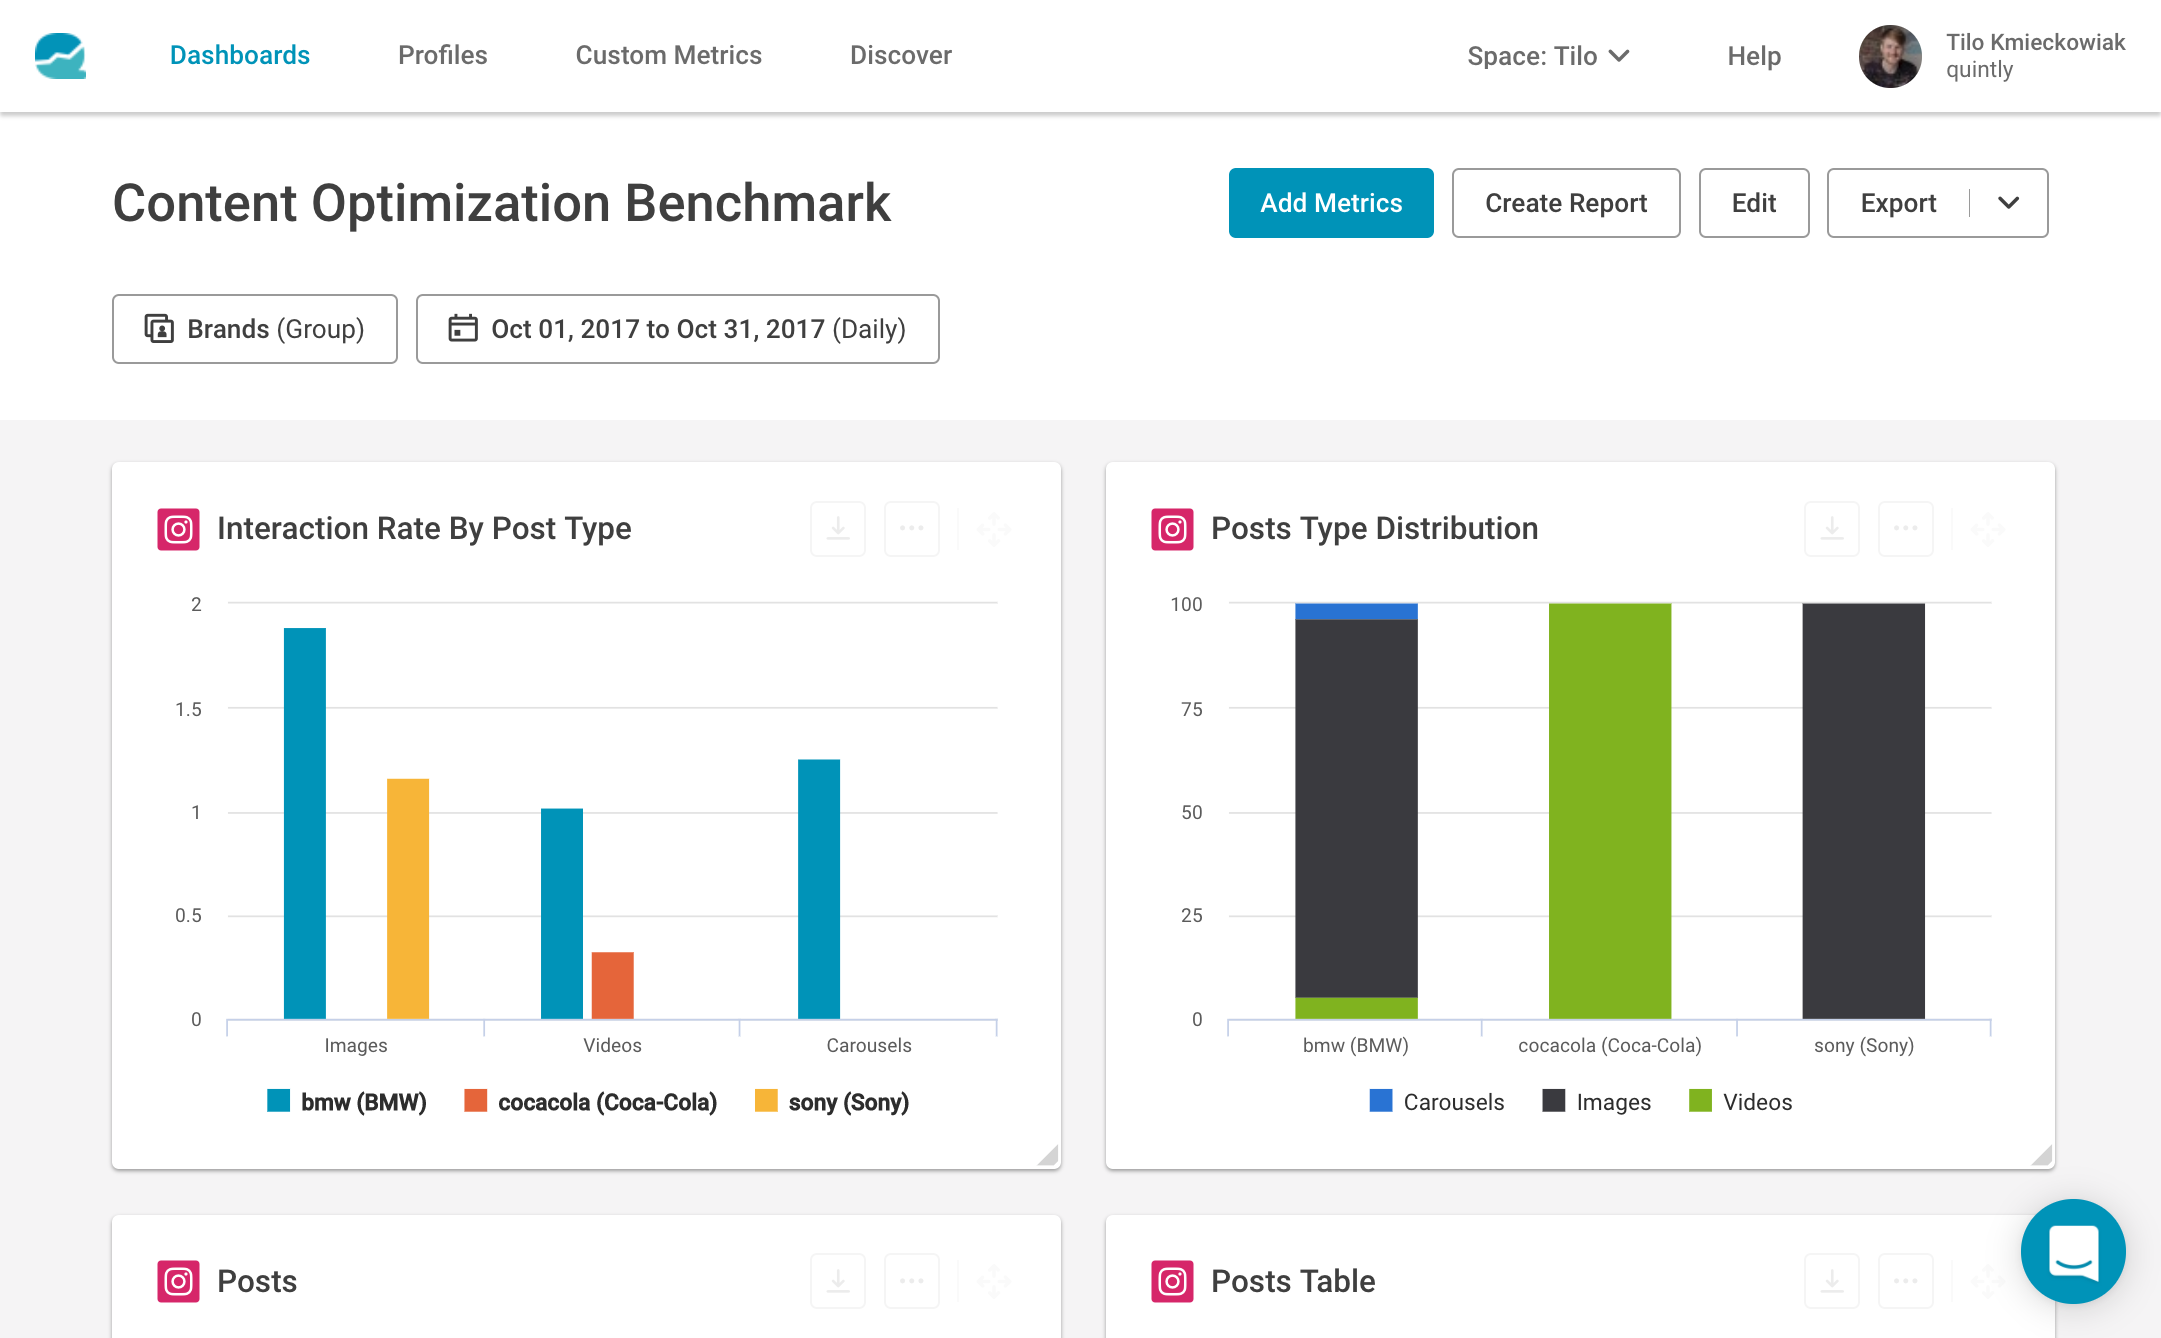Viewport: 2161px width, 1338px height.
Task: Click the Add Metrics button
Action: coord(1330,203)
